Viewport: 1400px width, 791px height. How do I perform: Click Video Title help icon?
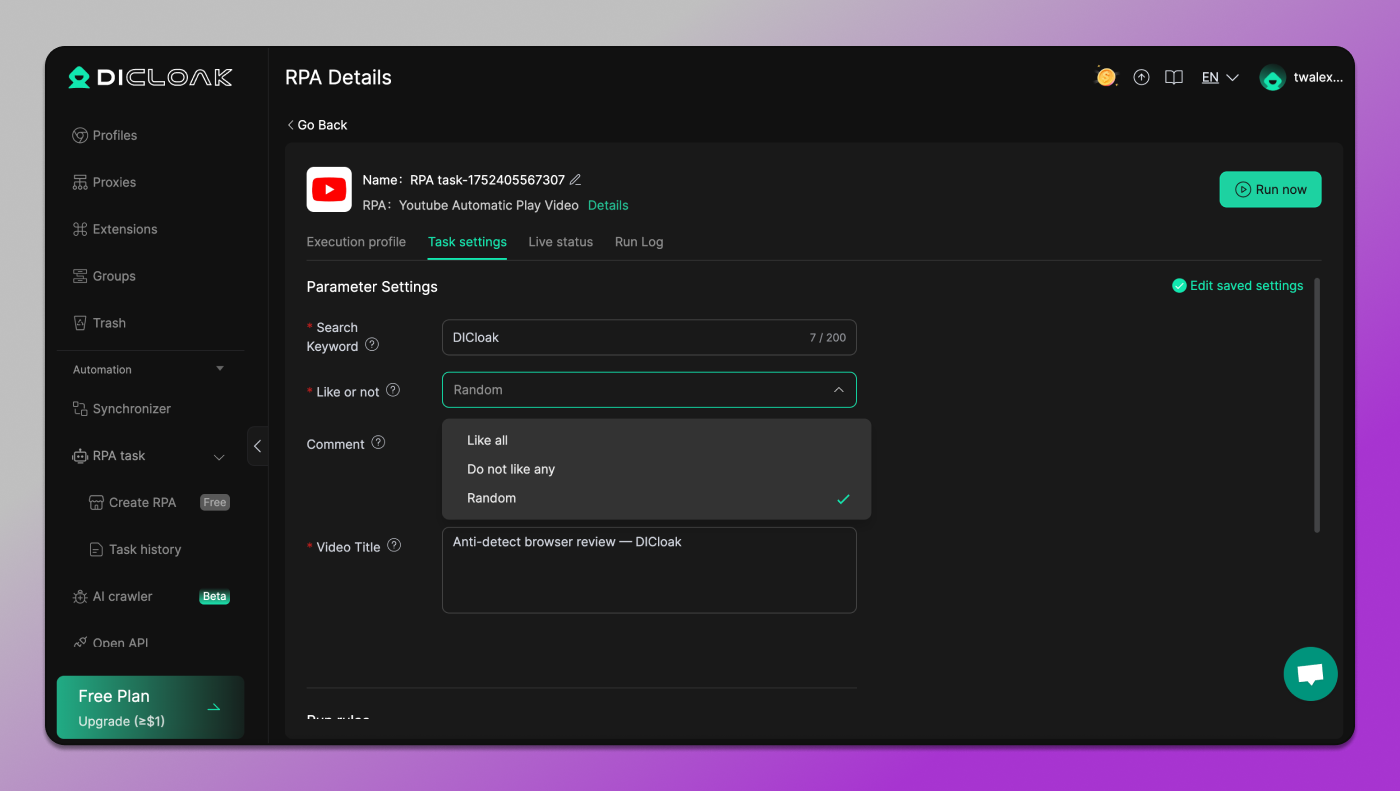[x=394, y=545]
